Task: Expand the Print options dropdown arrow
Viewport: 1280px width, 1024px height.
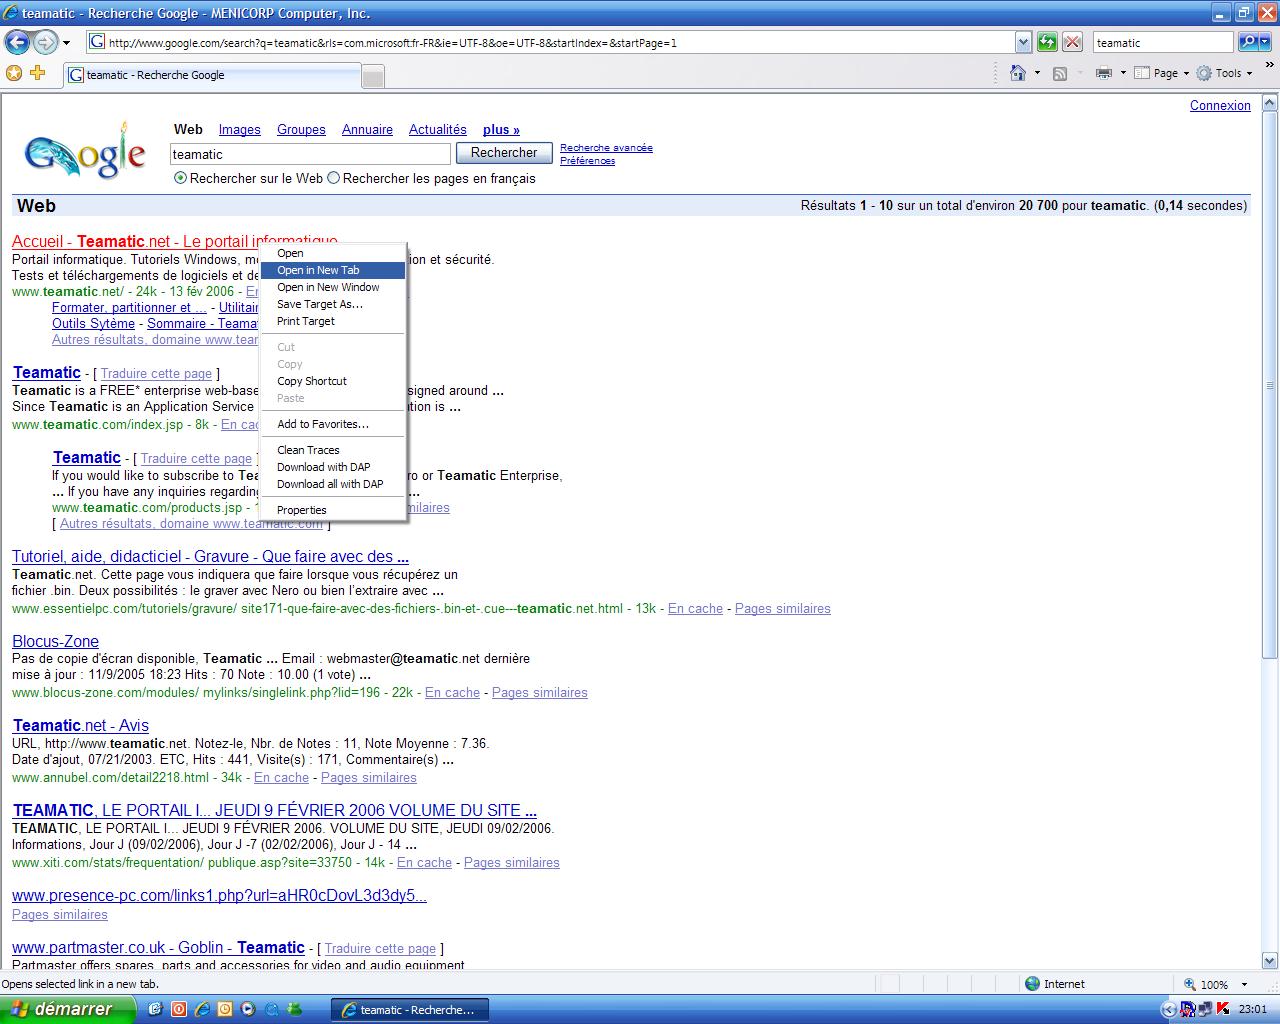Action: pos(1123,73)
